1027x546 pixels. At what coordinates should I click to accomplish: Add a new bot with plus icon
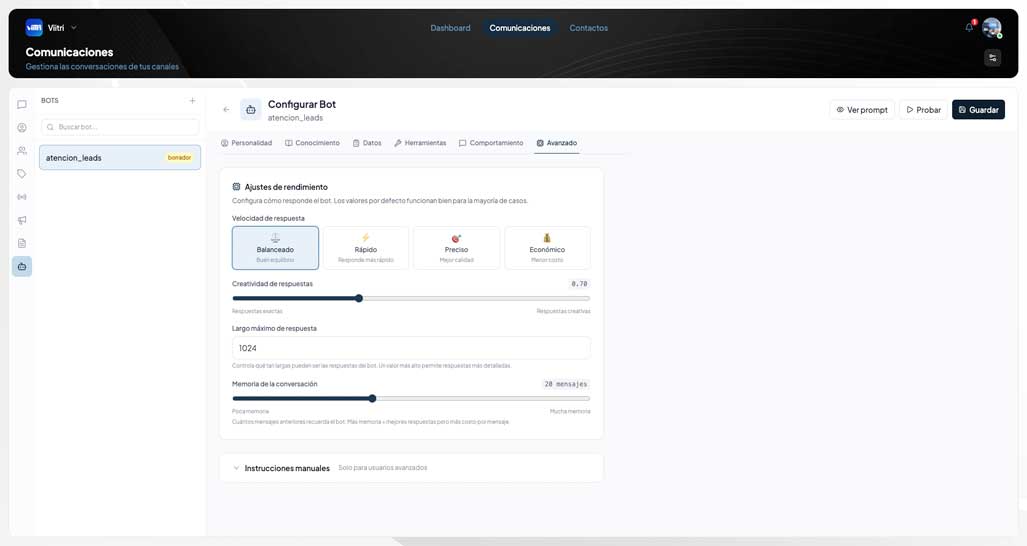[x=193, y=101]
